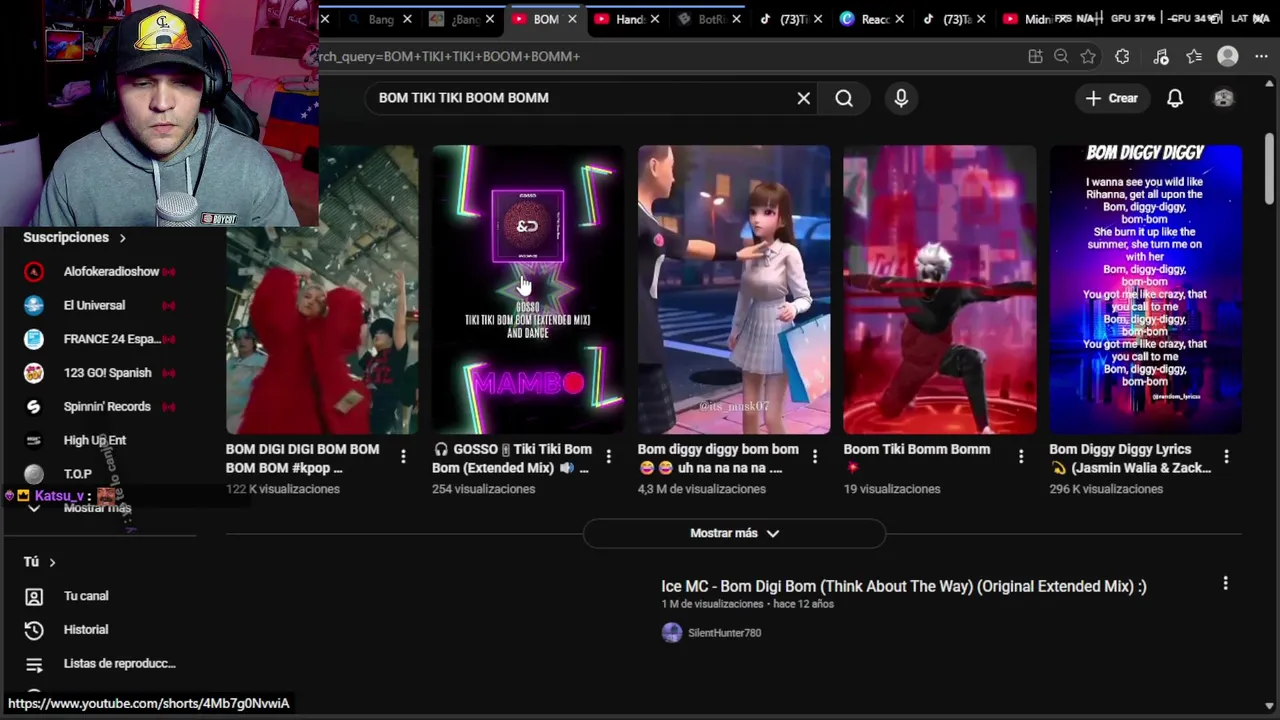Click the magnifying glass search button
Screen dimensions: 1280x720
(x=844, y=98)
